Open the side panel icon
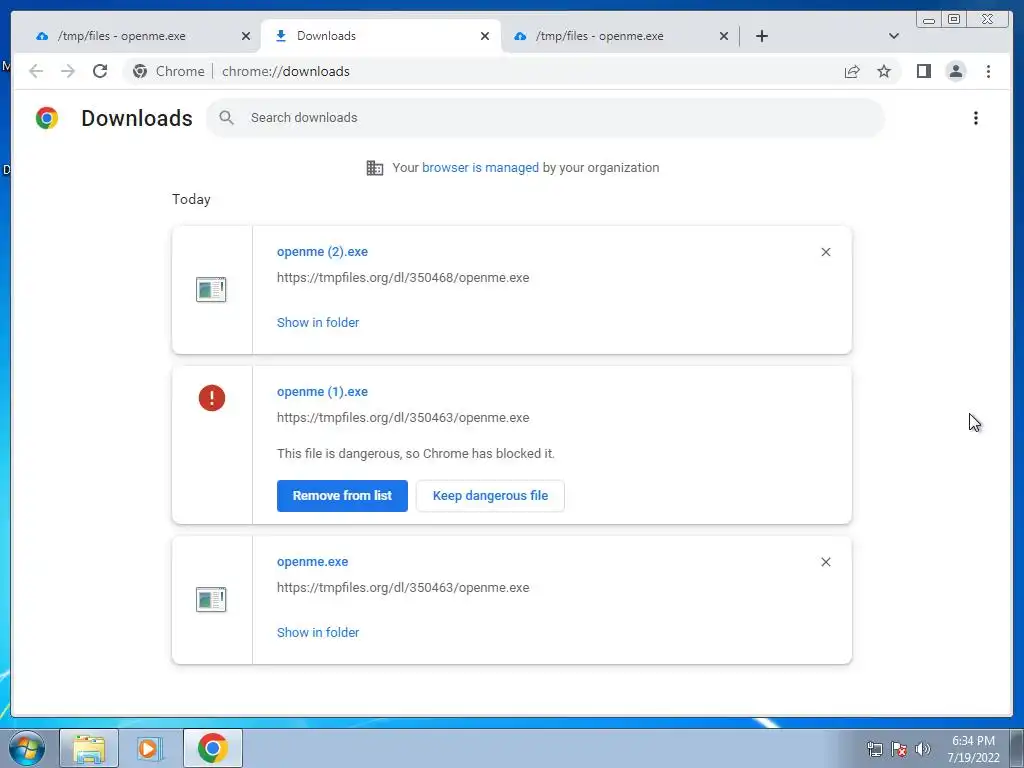The image size is (1024, 768). (x=923, y=71)
